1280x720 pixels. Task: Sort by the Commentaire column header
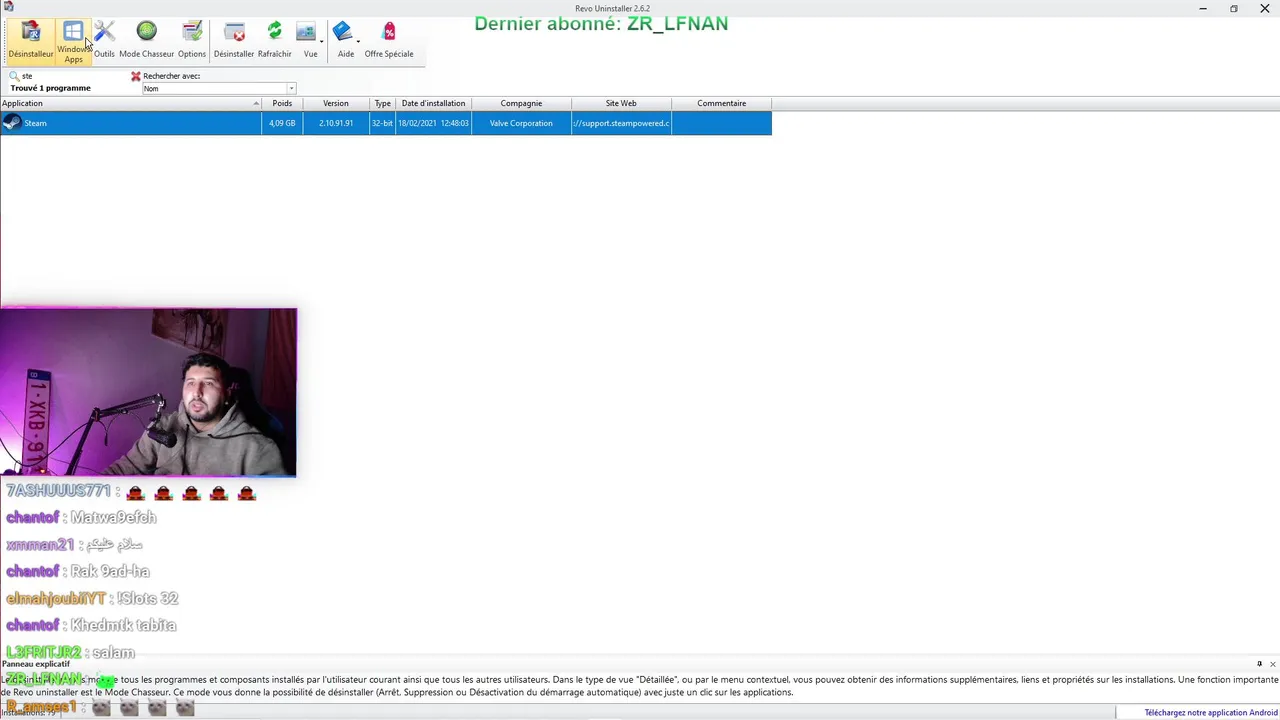pyautogui.click(x=722, y=103)
